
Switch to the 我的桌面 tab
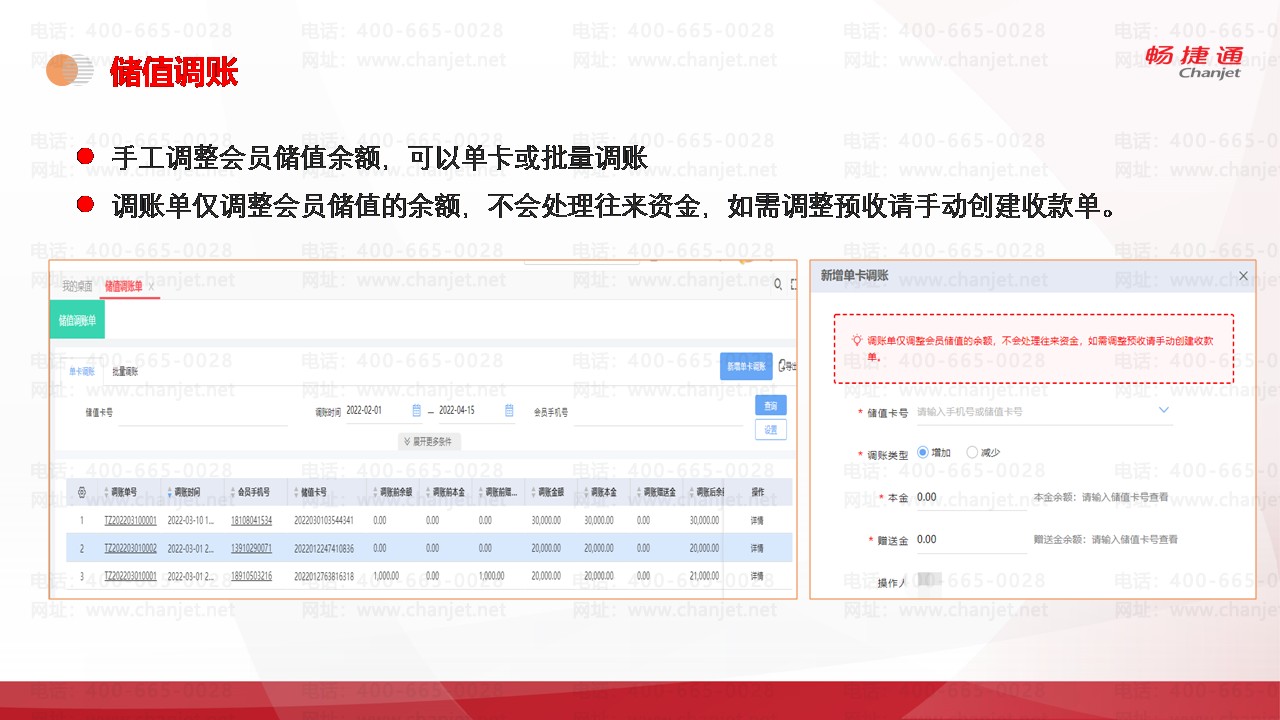[x=77, y=286]
